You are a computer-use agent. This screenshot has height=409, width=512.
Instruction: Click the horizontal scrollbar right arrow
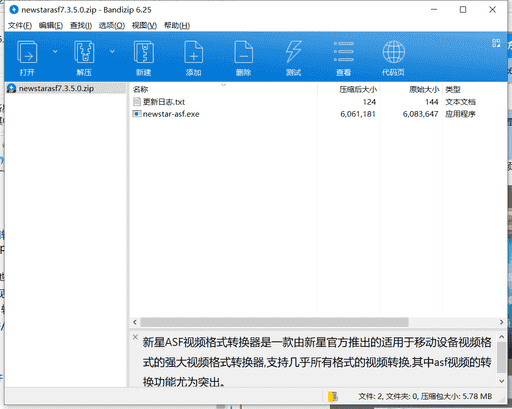[501, 322]
